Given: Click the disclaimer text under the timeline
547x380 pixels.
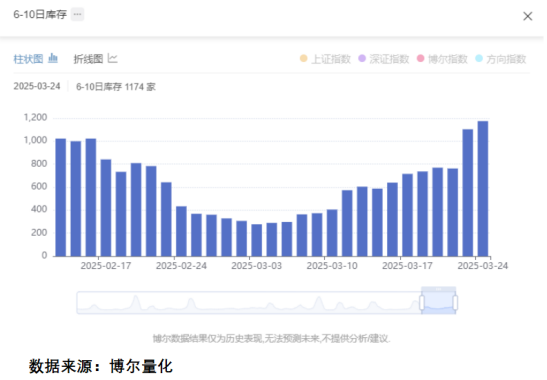Looking at the screenshot, I should point(271,338).
